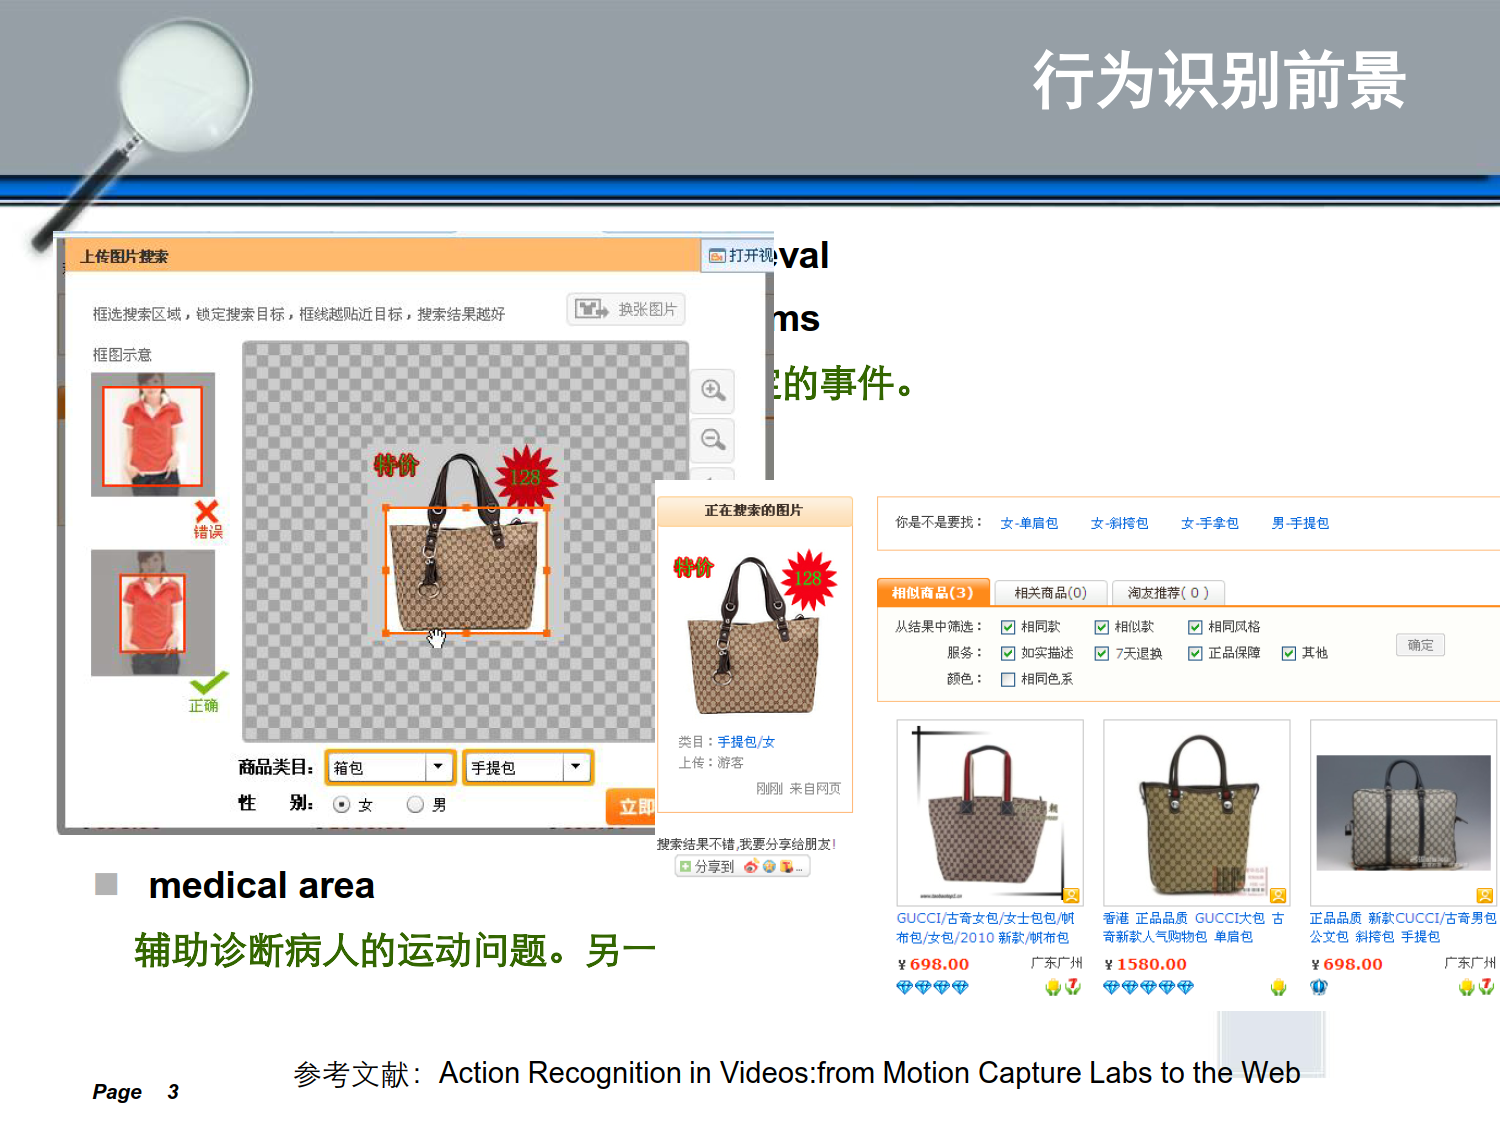Click the red X 错误 icon
The height and width of the screenshot is (1125, 1500).
(x=207, y=512)
